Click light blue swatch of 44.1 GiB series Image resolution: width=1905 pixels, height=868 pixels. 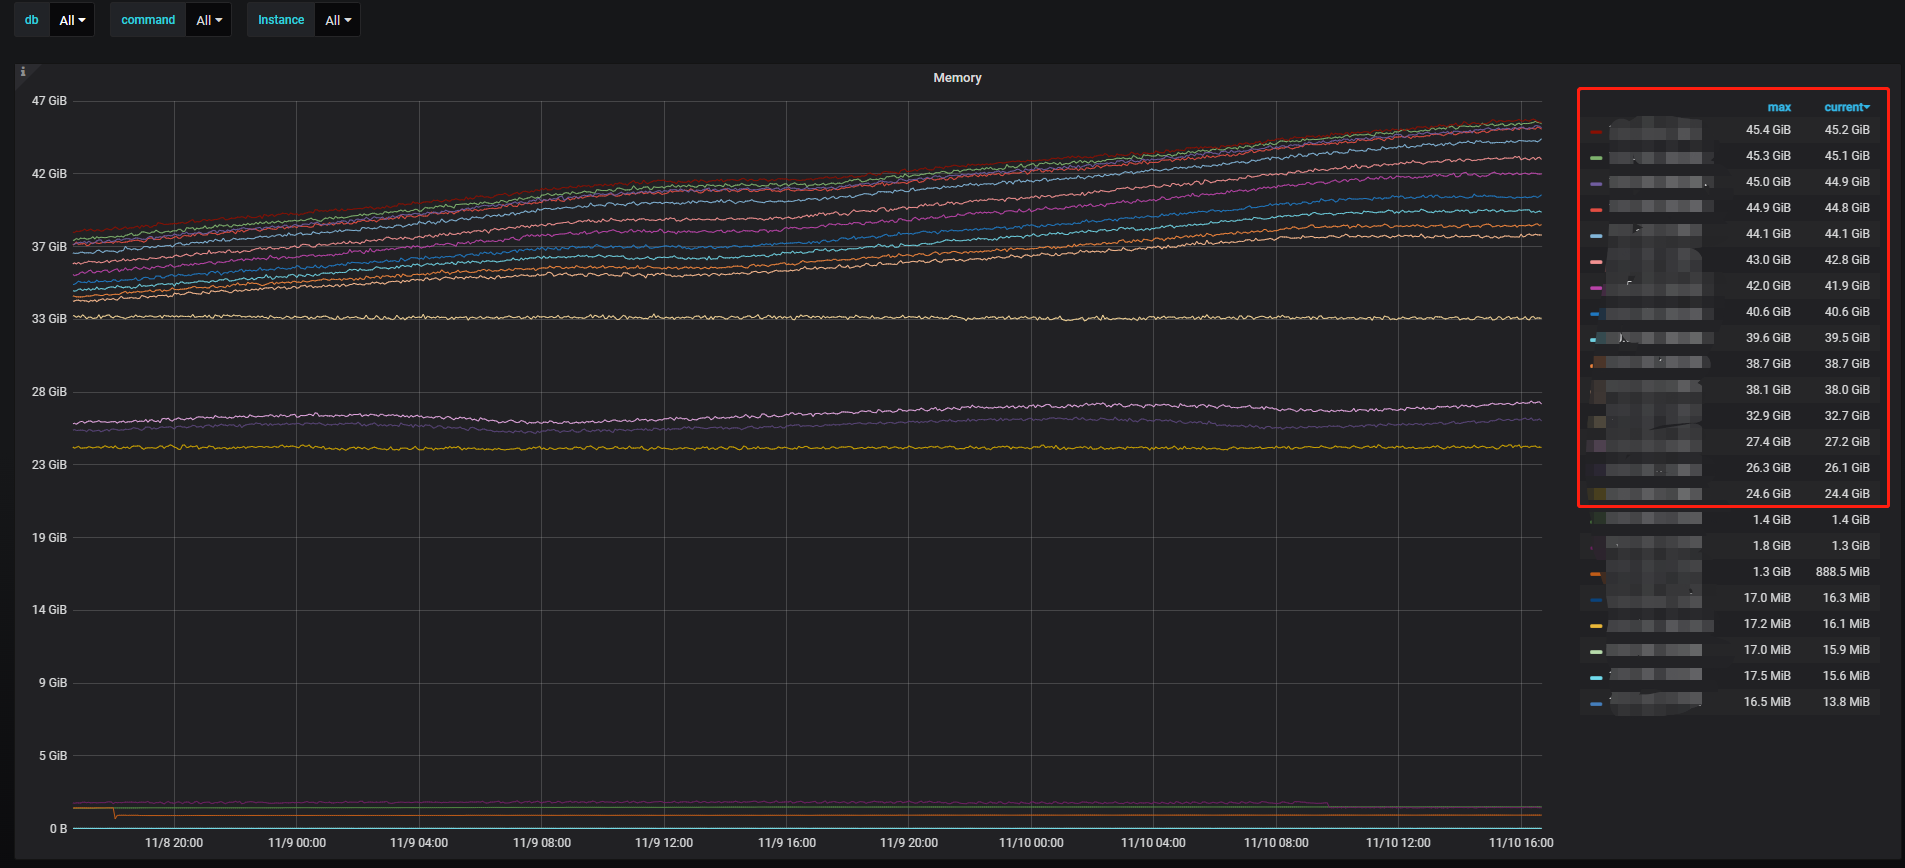pos(1596,235)
